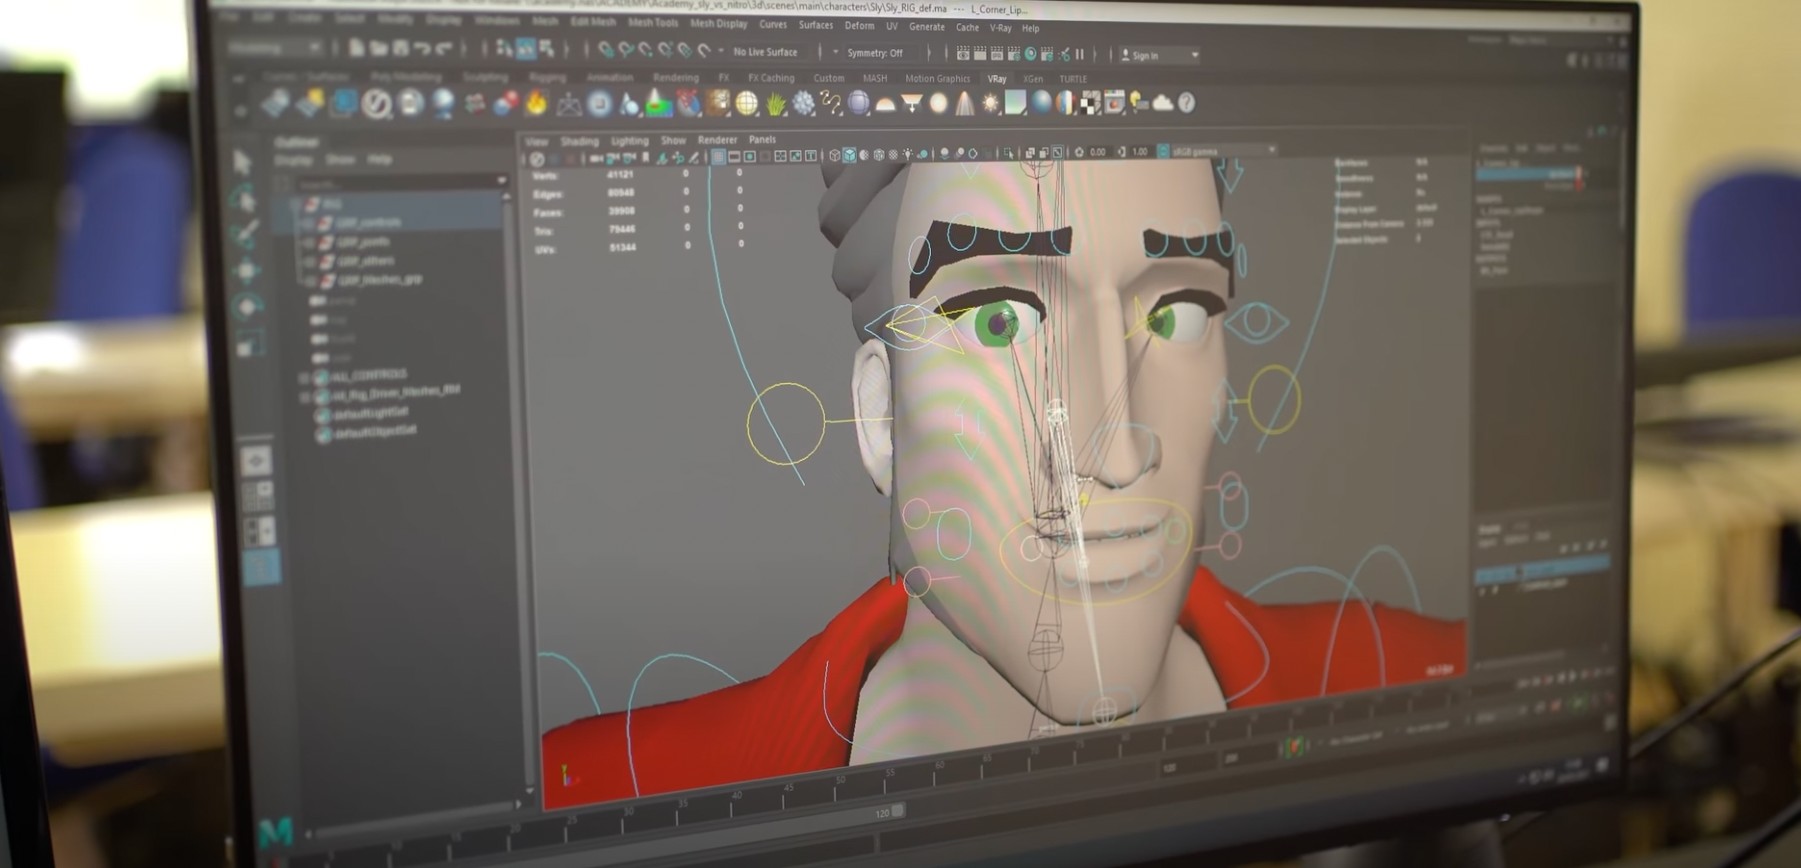Viewport: 1801px width, 868px height.
Task: Open viewport Panels menu
Action: click(x=762, y=140)
